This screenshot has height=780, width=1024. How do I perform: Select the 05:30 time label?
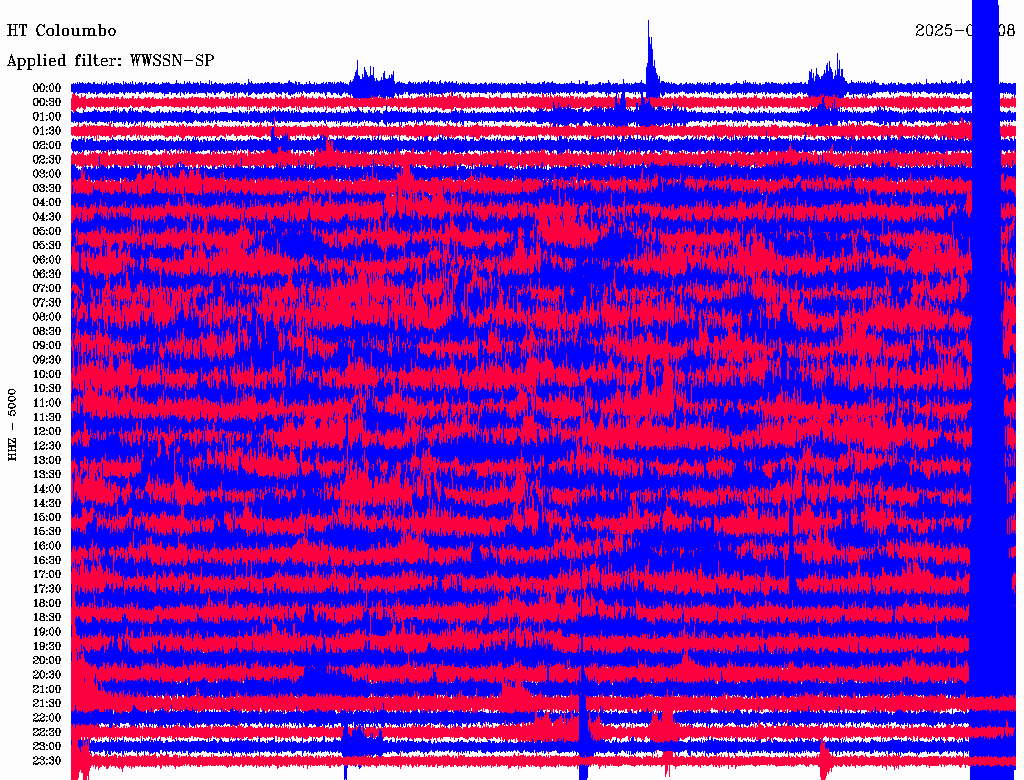(47, 246)
